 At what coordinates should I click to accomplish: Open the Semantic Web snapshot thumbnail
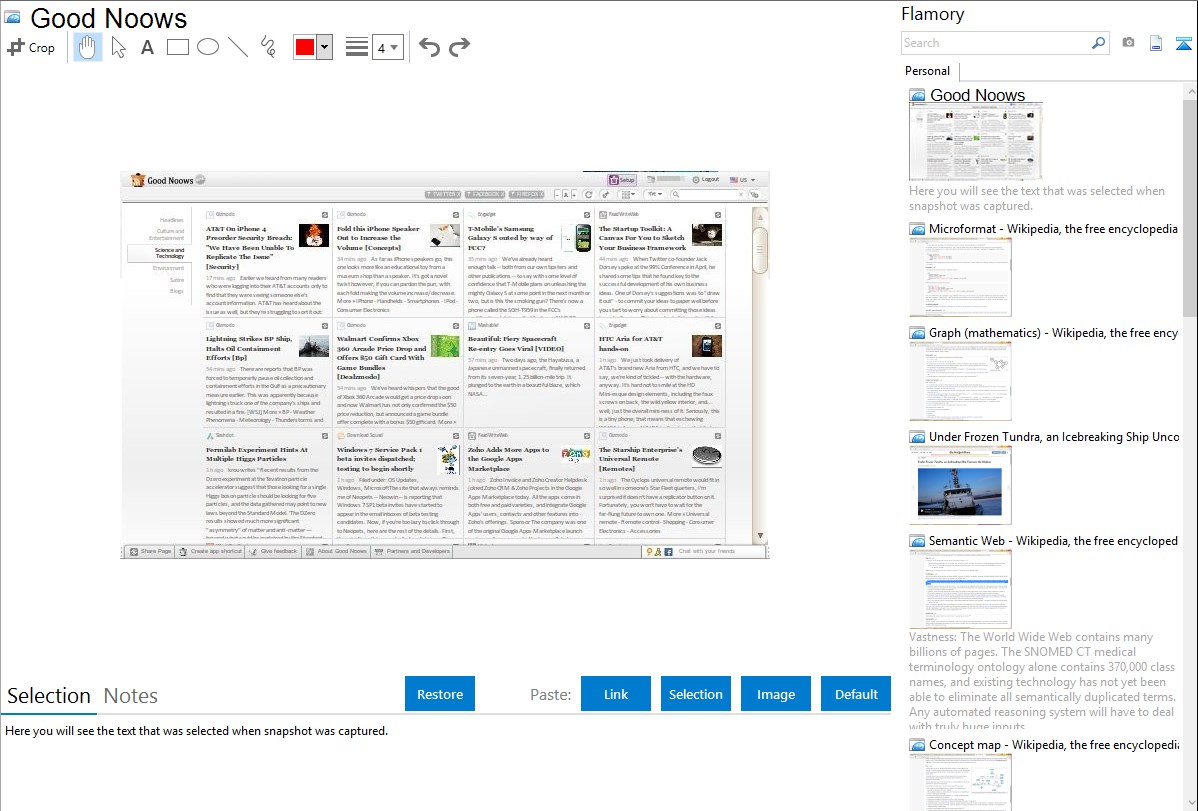click(x=960, y=589)
